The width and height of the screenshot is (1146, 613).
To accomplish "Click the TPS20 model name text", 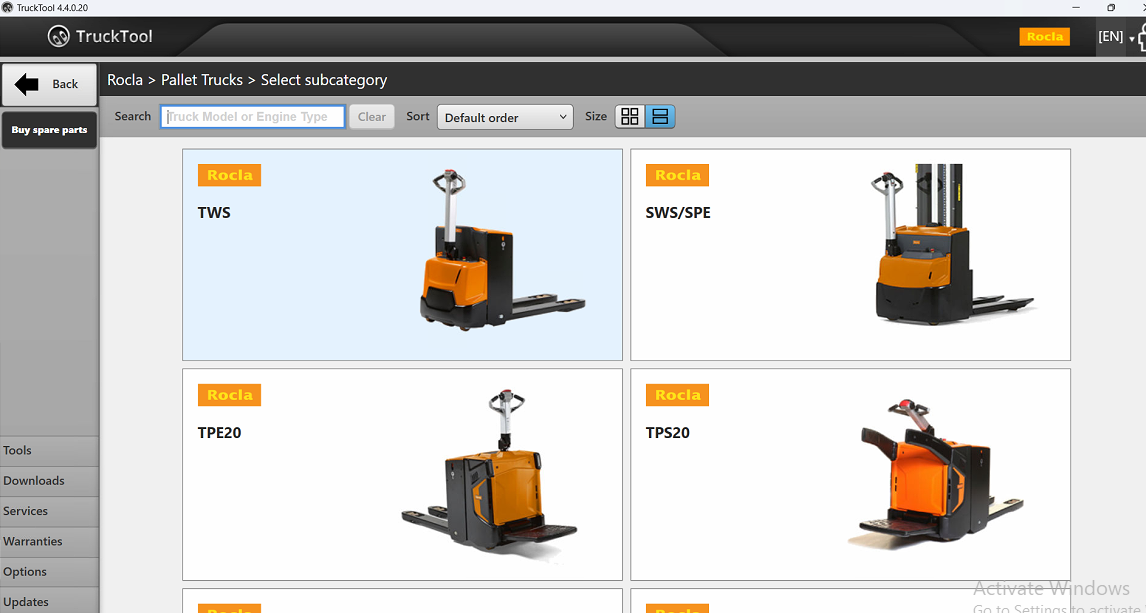I will point(668,433).
